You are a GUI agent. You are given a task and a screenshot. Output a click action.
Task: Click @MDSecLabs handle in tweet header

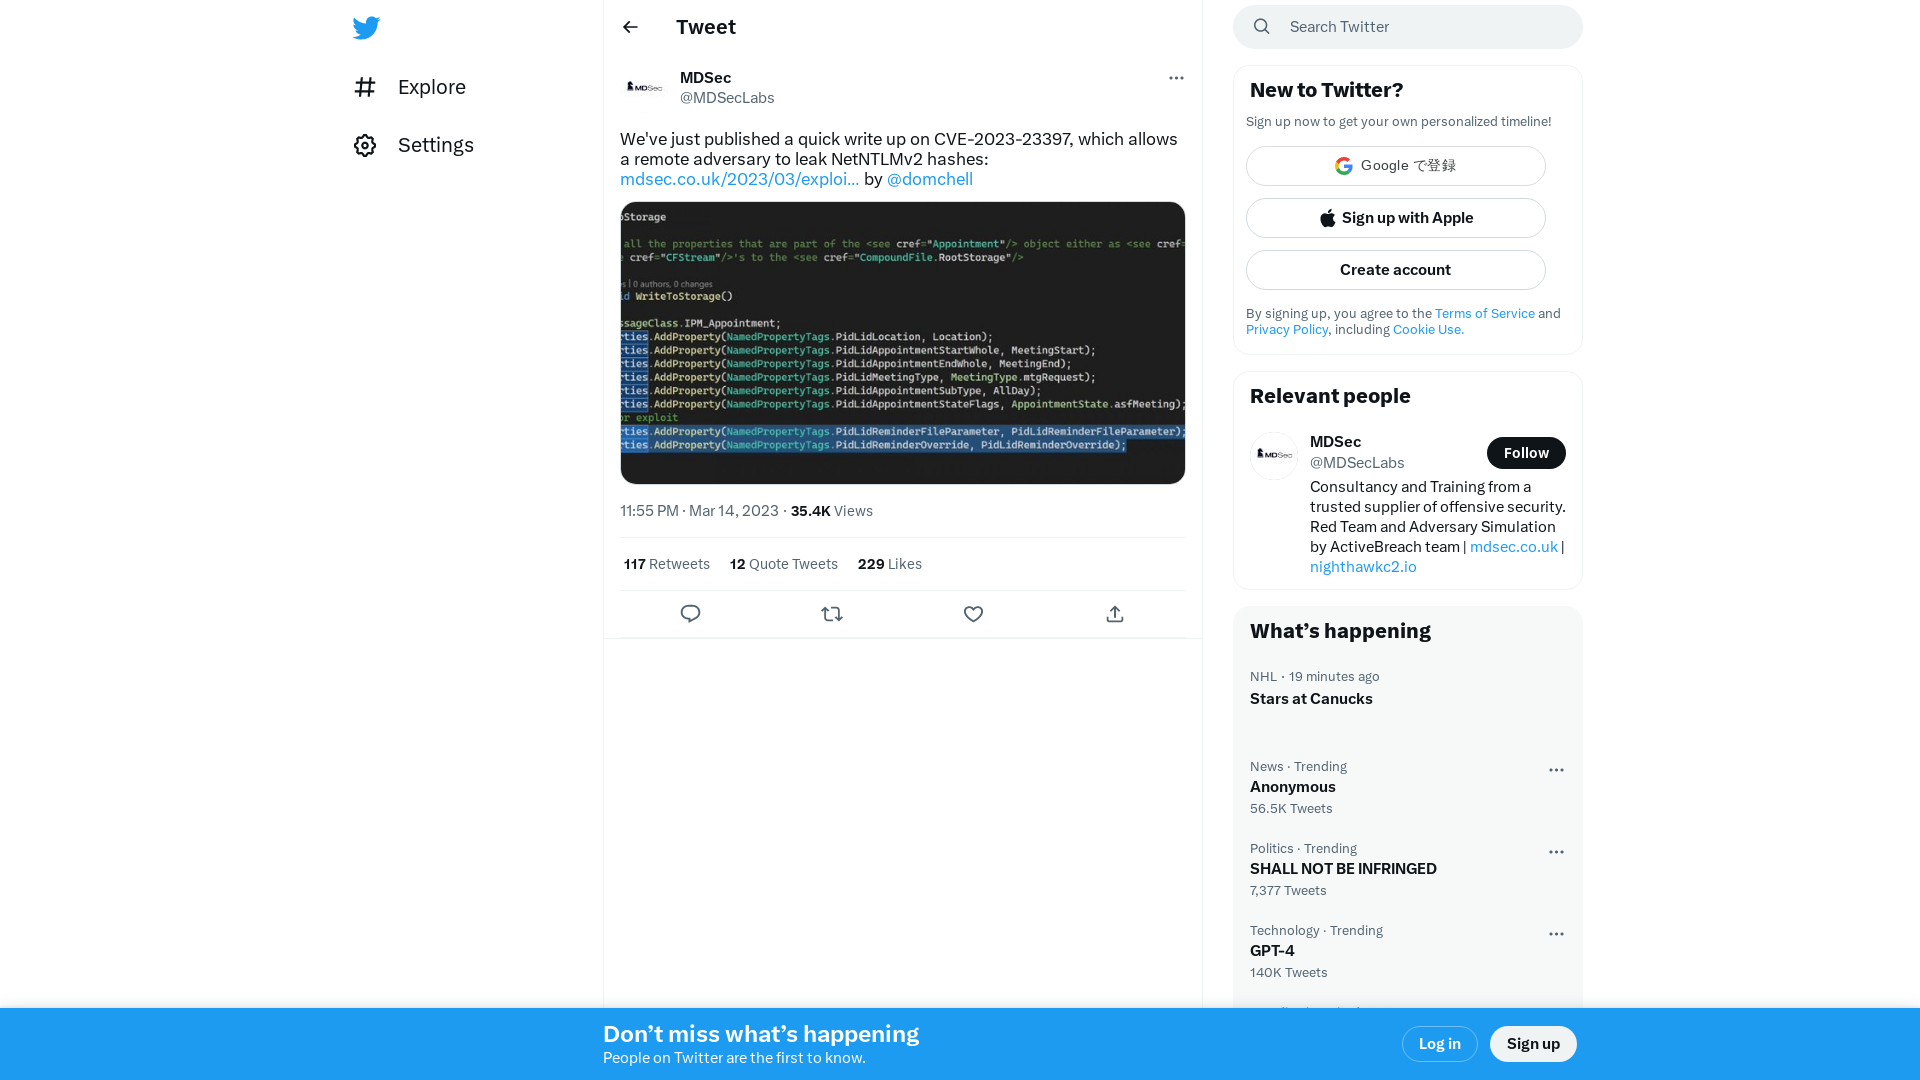(x=727, y=98)
